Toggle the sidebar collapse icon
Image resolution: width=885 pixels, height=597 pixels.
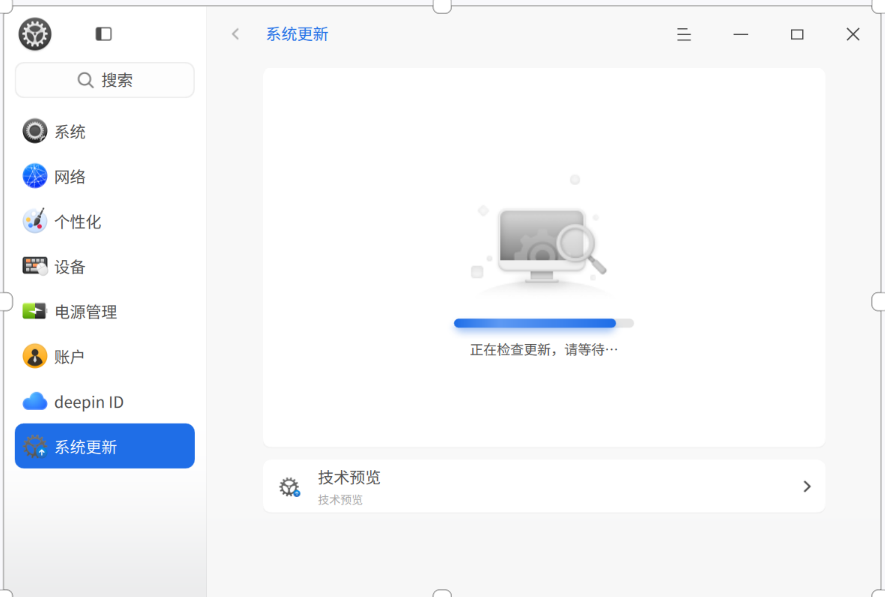pyautogui.click(x=104, y=34)
